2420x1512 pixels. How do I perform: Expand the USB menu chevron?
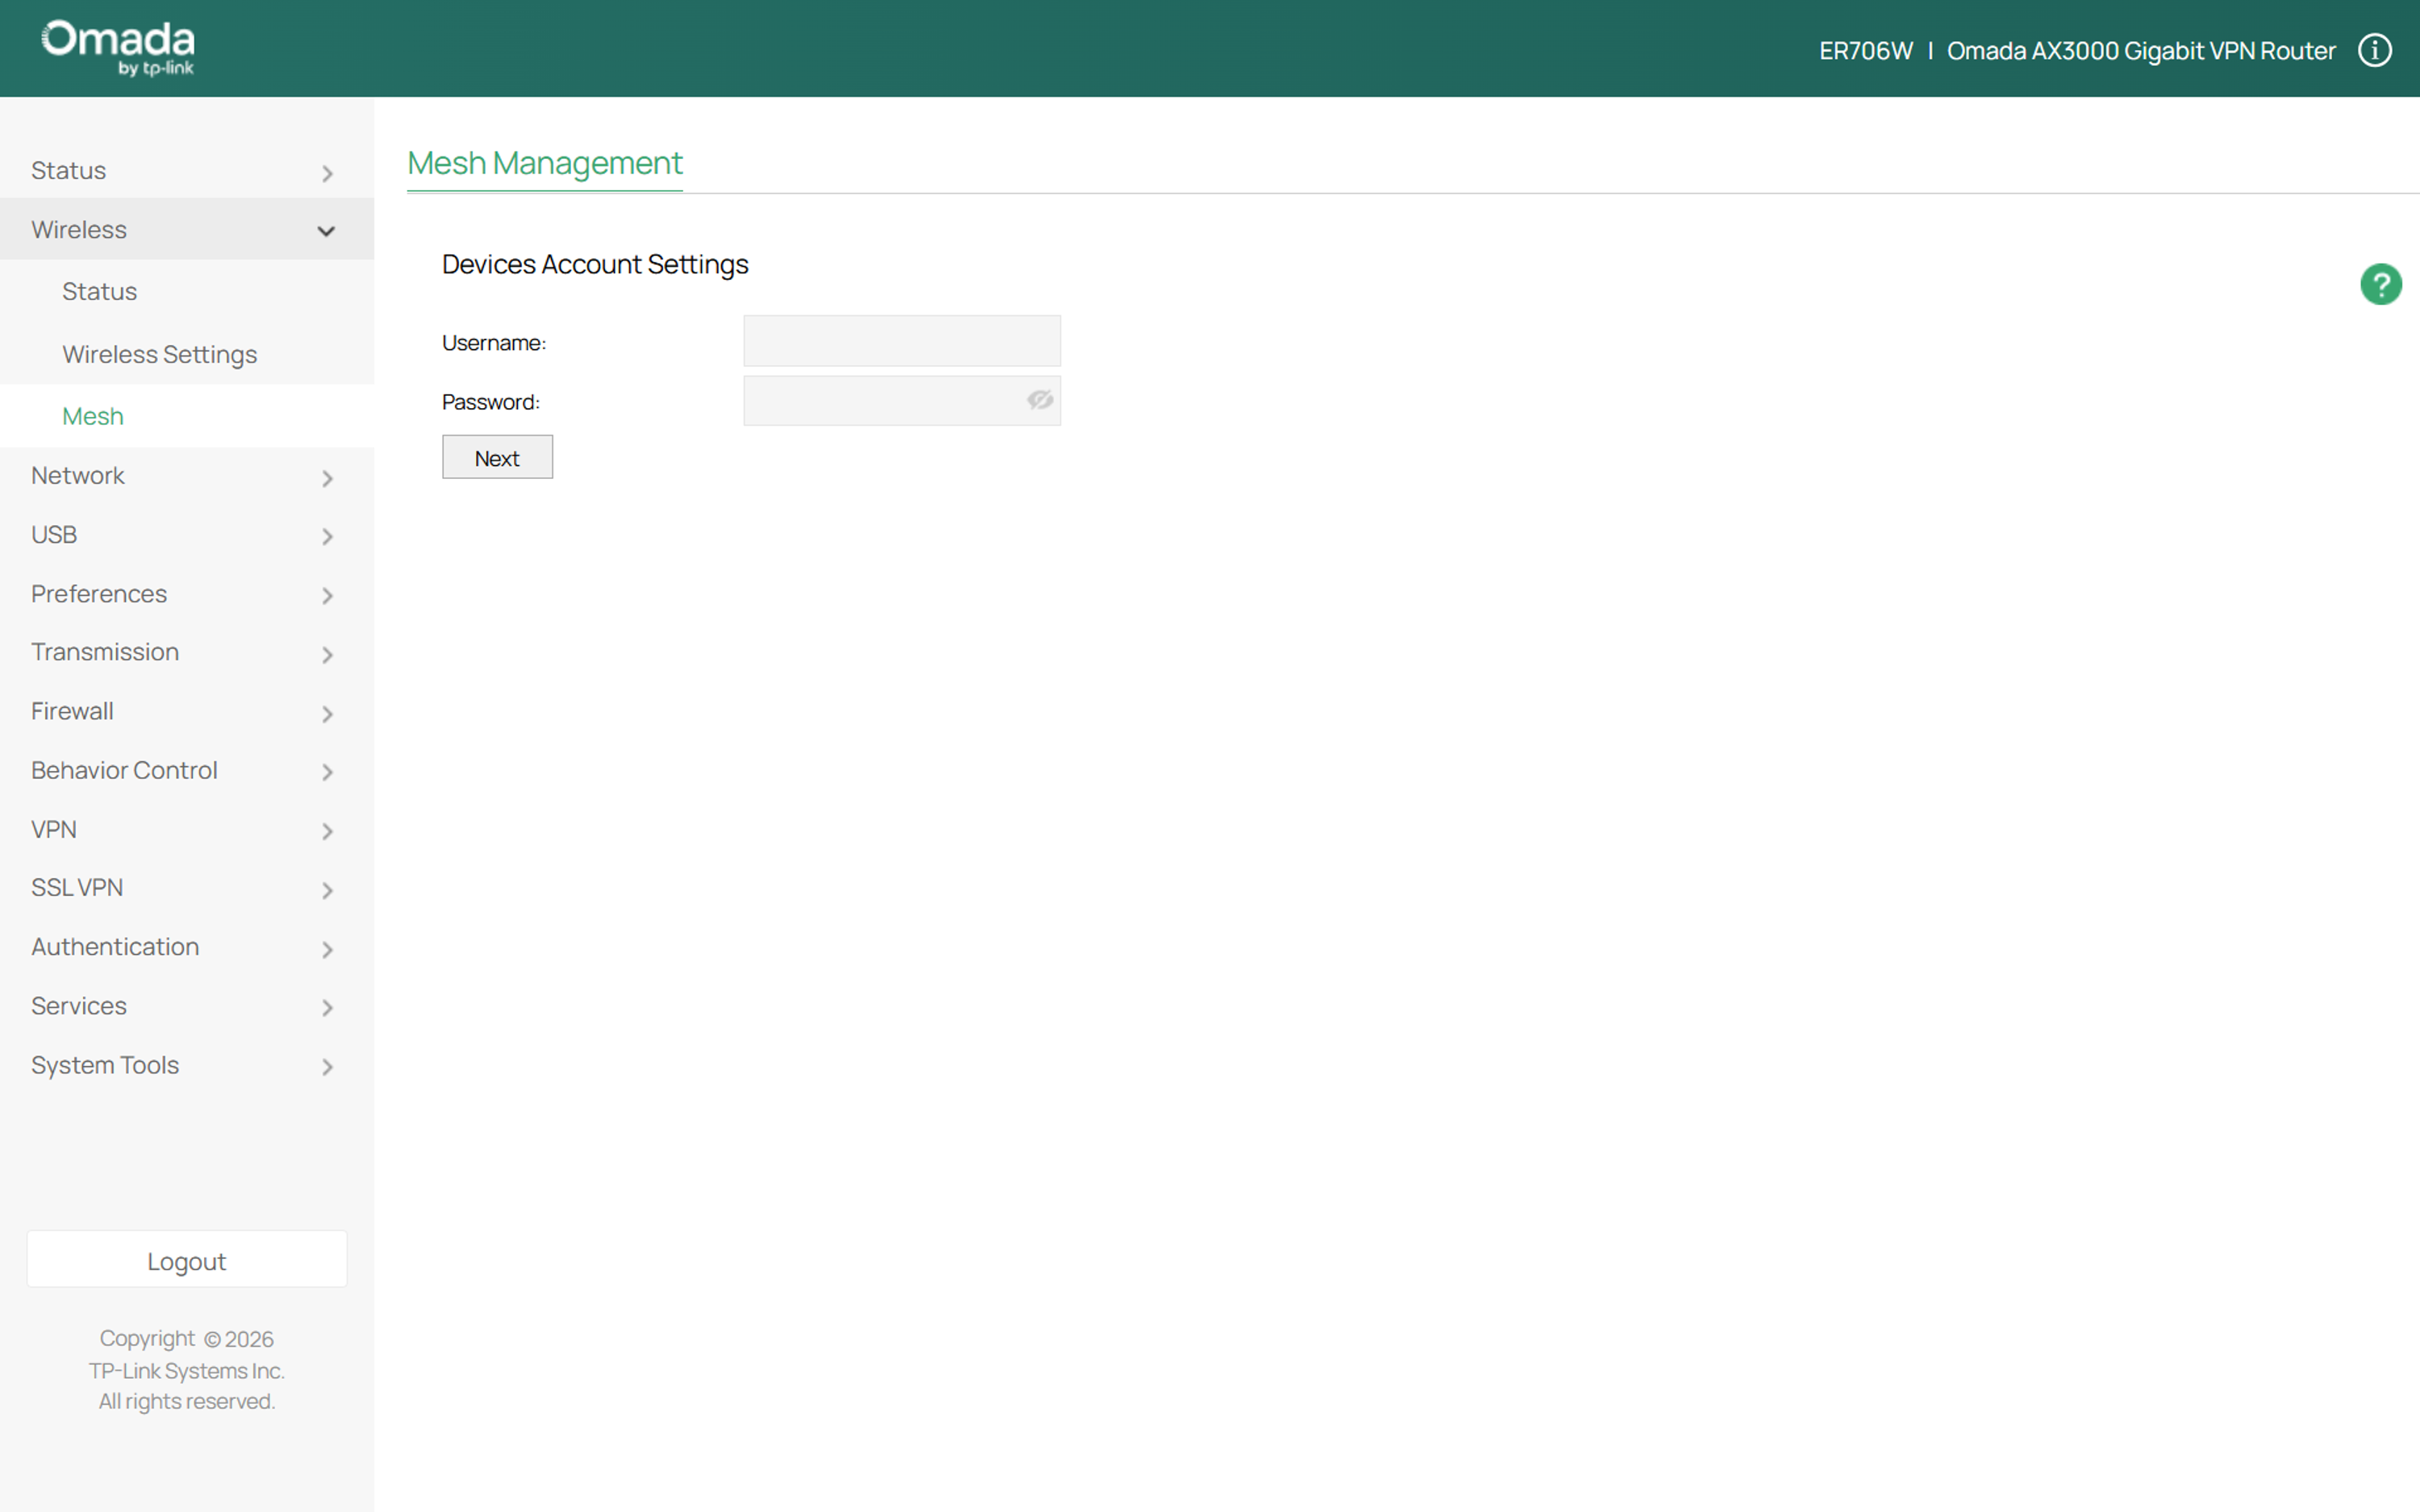(x=327, y=537)
